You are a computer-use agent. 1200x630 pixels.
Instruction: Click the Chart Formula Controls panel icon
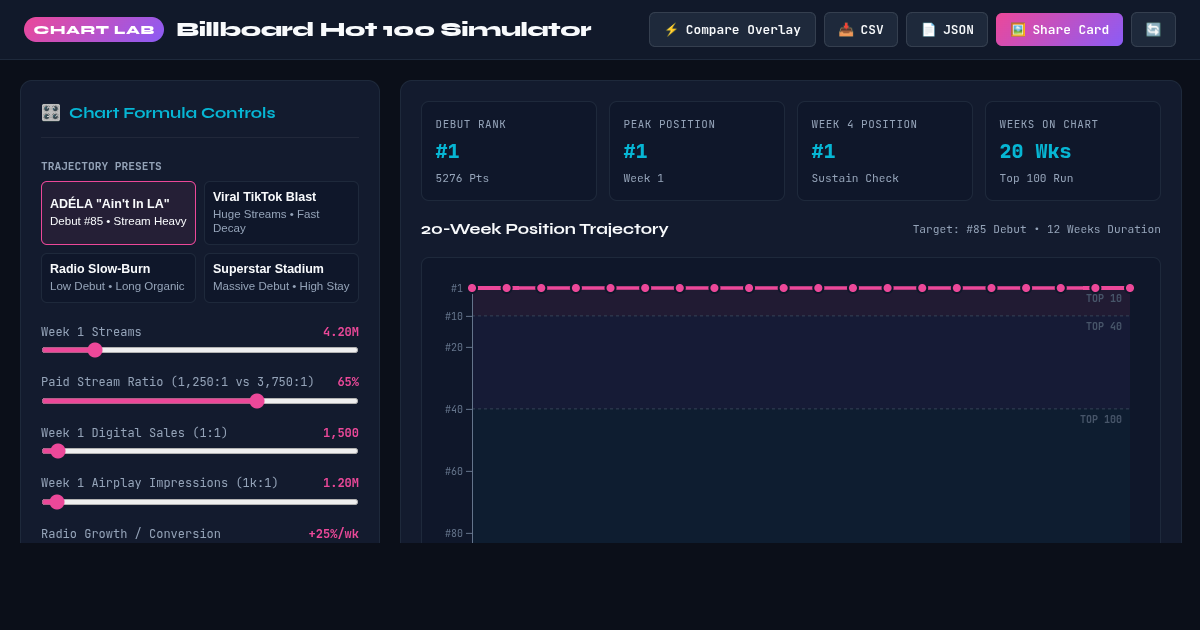(51, 113)
